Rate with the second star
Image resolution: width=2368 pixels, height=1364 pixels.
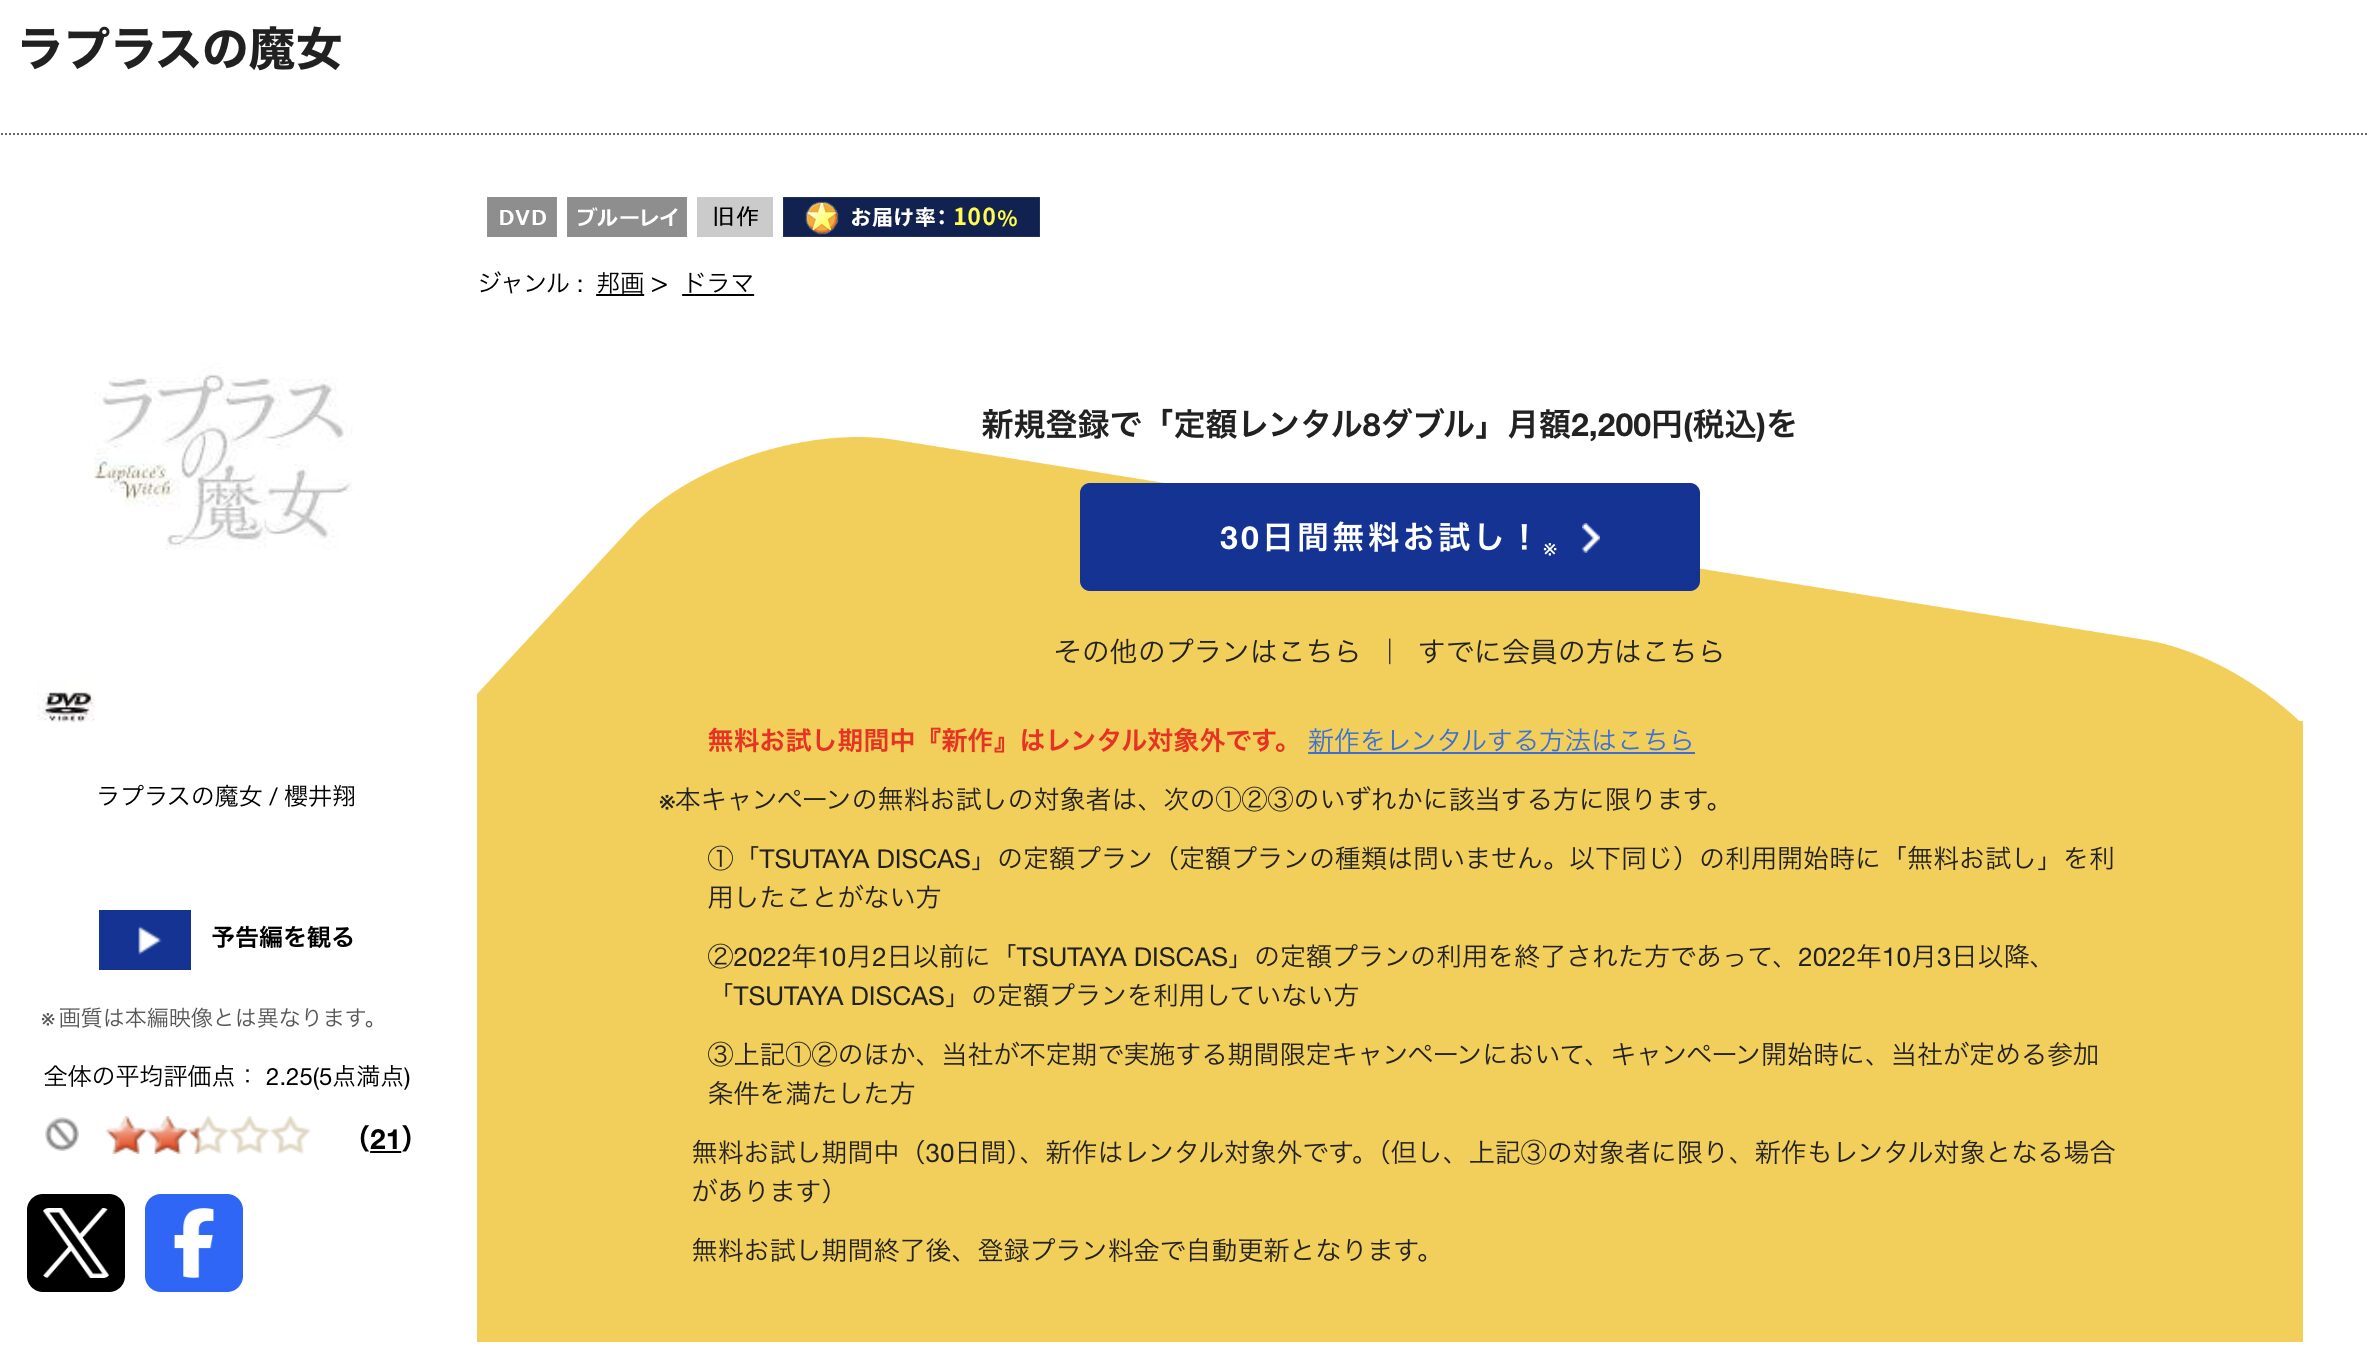pyautogui.click(x=168, y=1136)
